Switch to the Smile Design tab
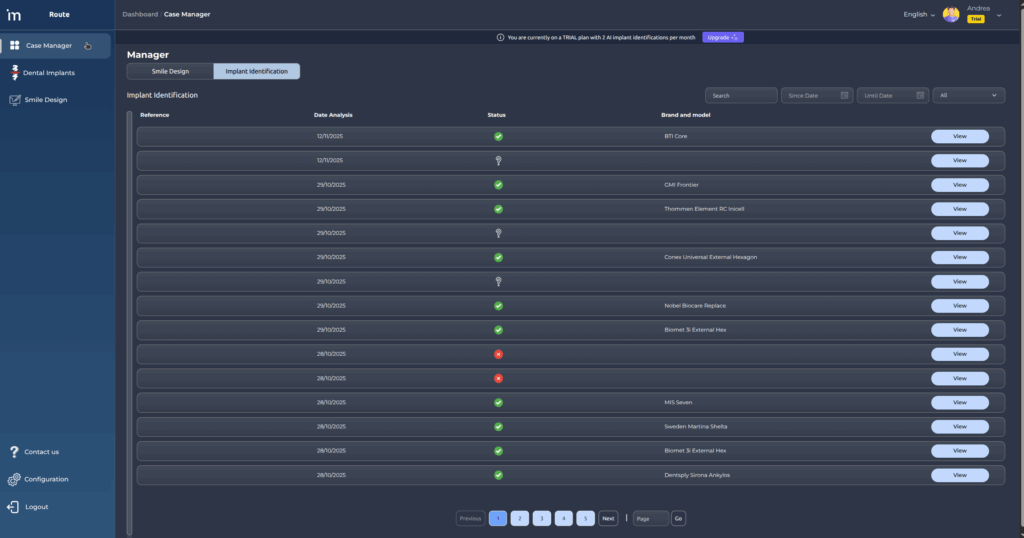Screen dimensions: 1024x538 [170, 71]
